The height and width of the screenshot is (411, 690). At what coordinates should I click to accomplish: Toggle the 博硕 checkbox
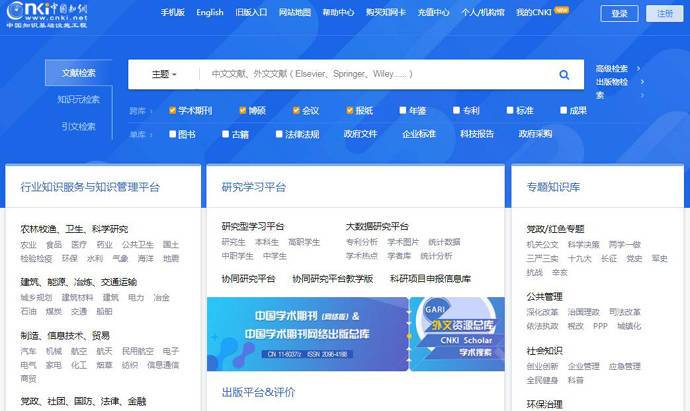pyautogui.click(x=242, y=110)
